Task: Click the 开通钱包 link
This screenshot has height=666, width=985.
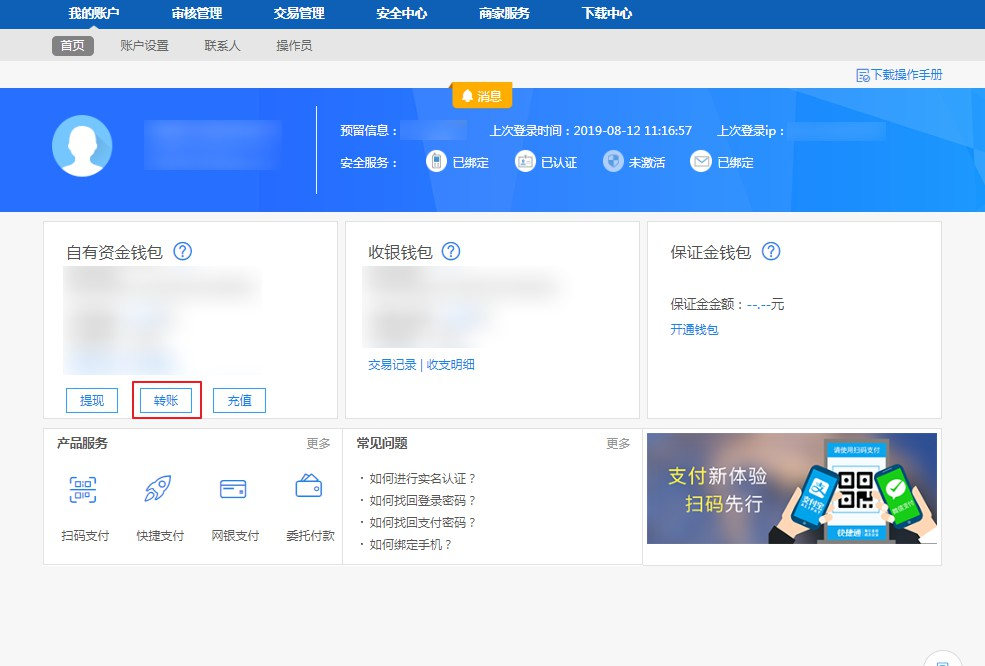Action: [x=694, y=329]
